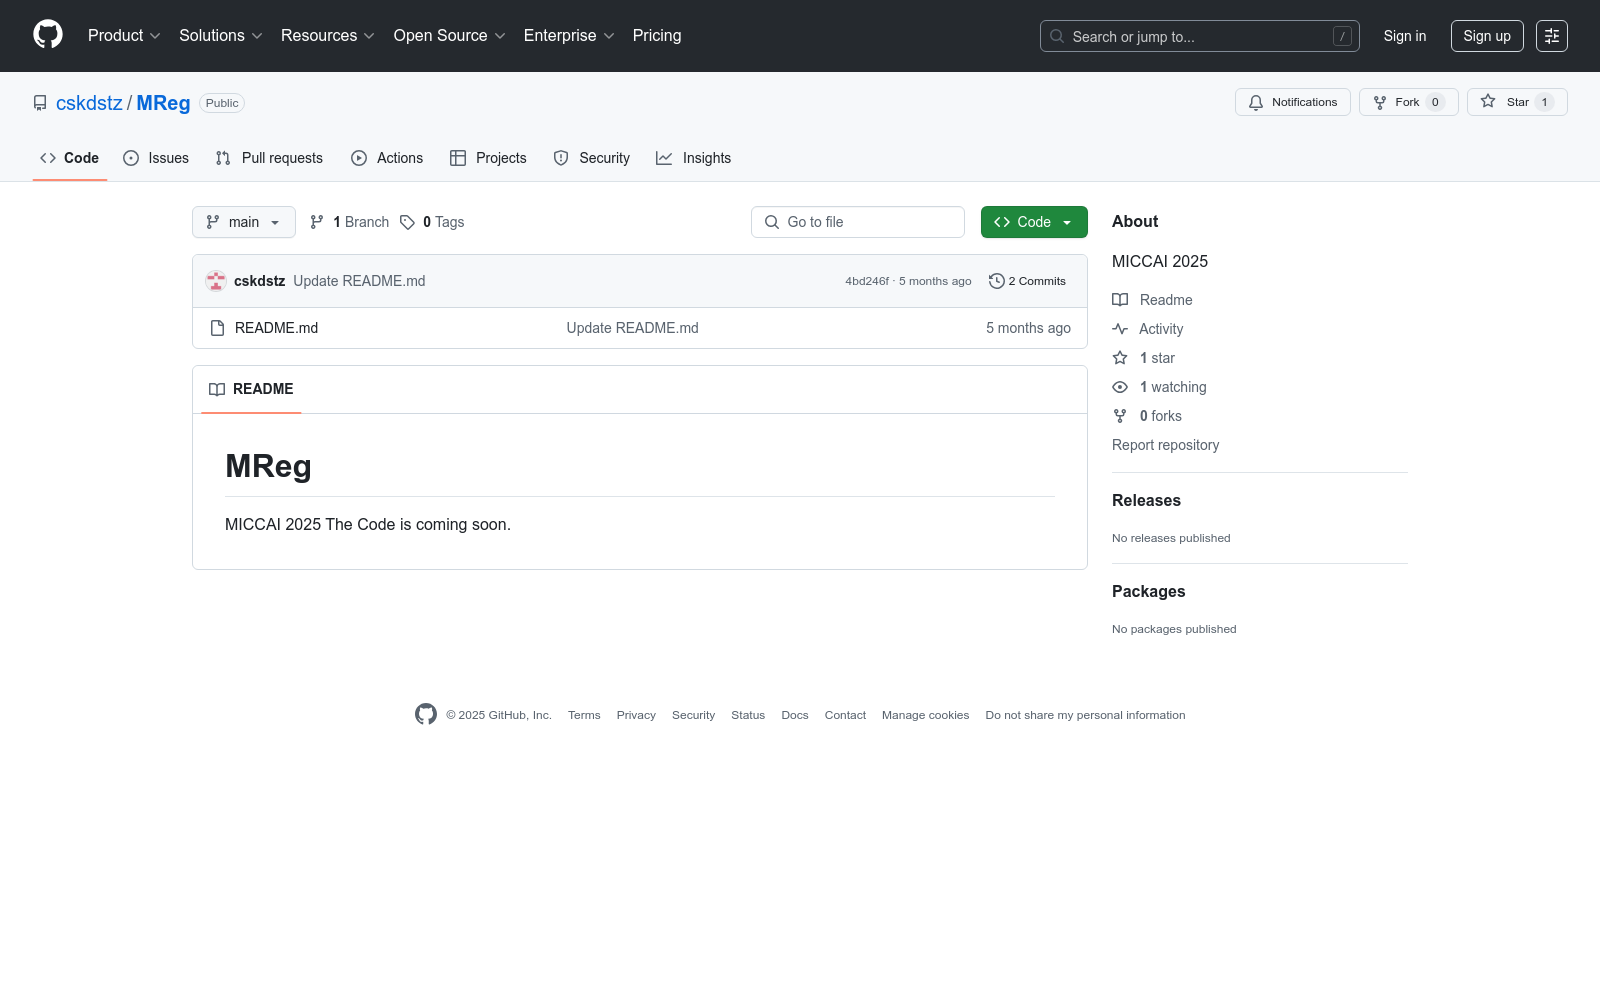1600x1000 pixels.
Task: Click the Notifications bell button
Action: coord(1292,102)
